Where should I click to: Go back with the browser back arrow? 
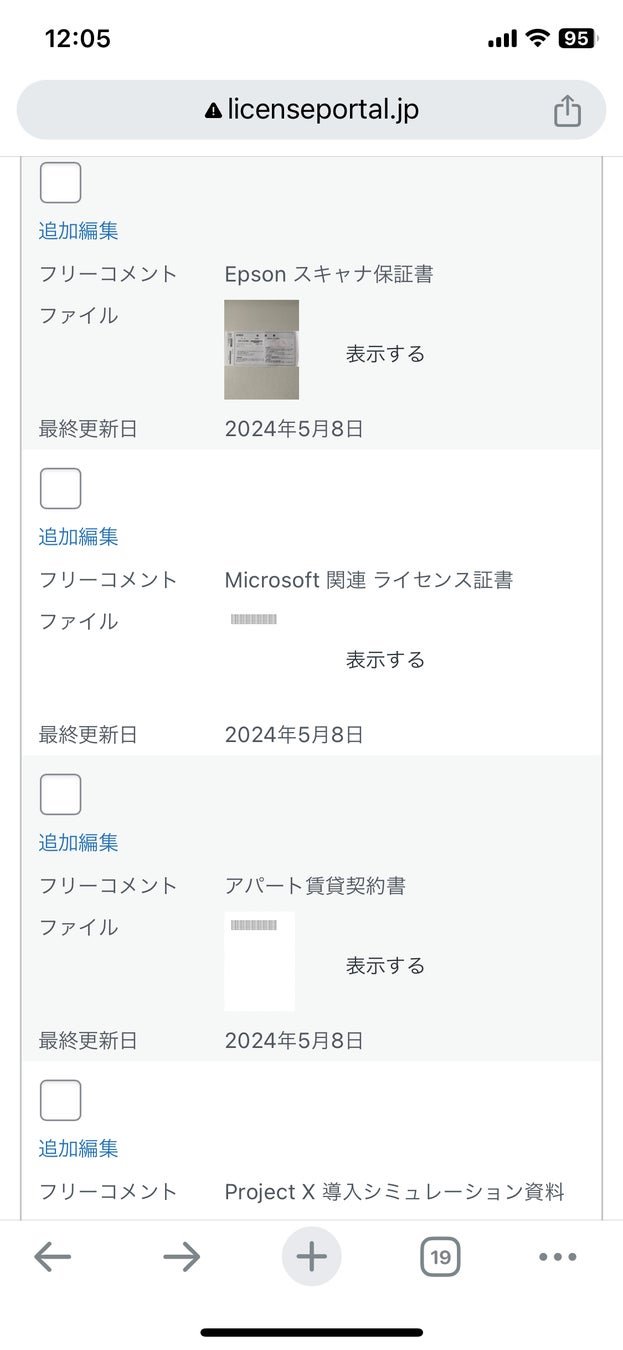[53, 1257]
